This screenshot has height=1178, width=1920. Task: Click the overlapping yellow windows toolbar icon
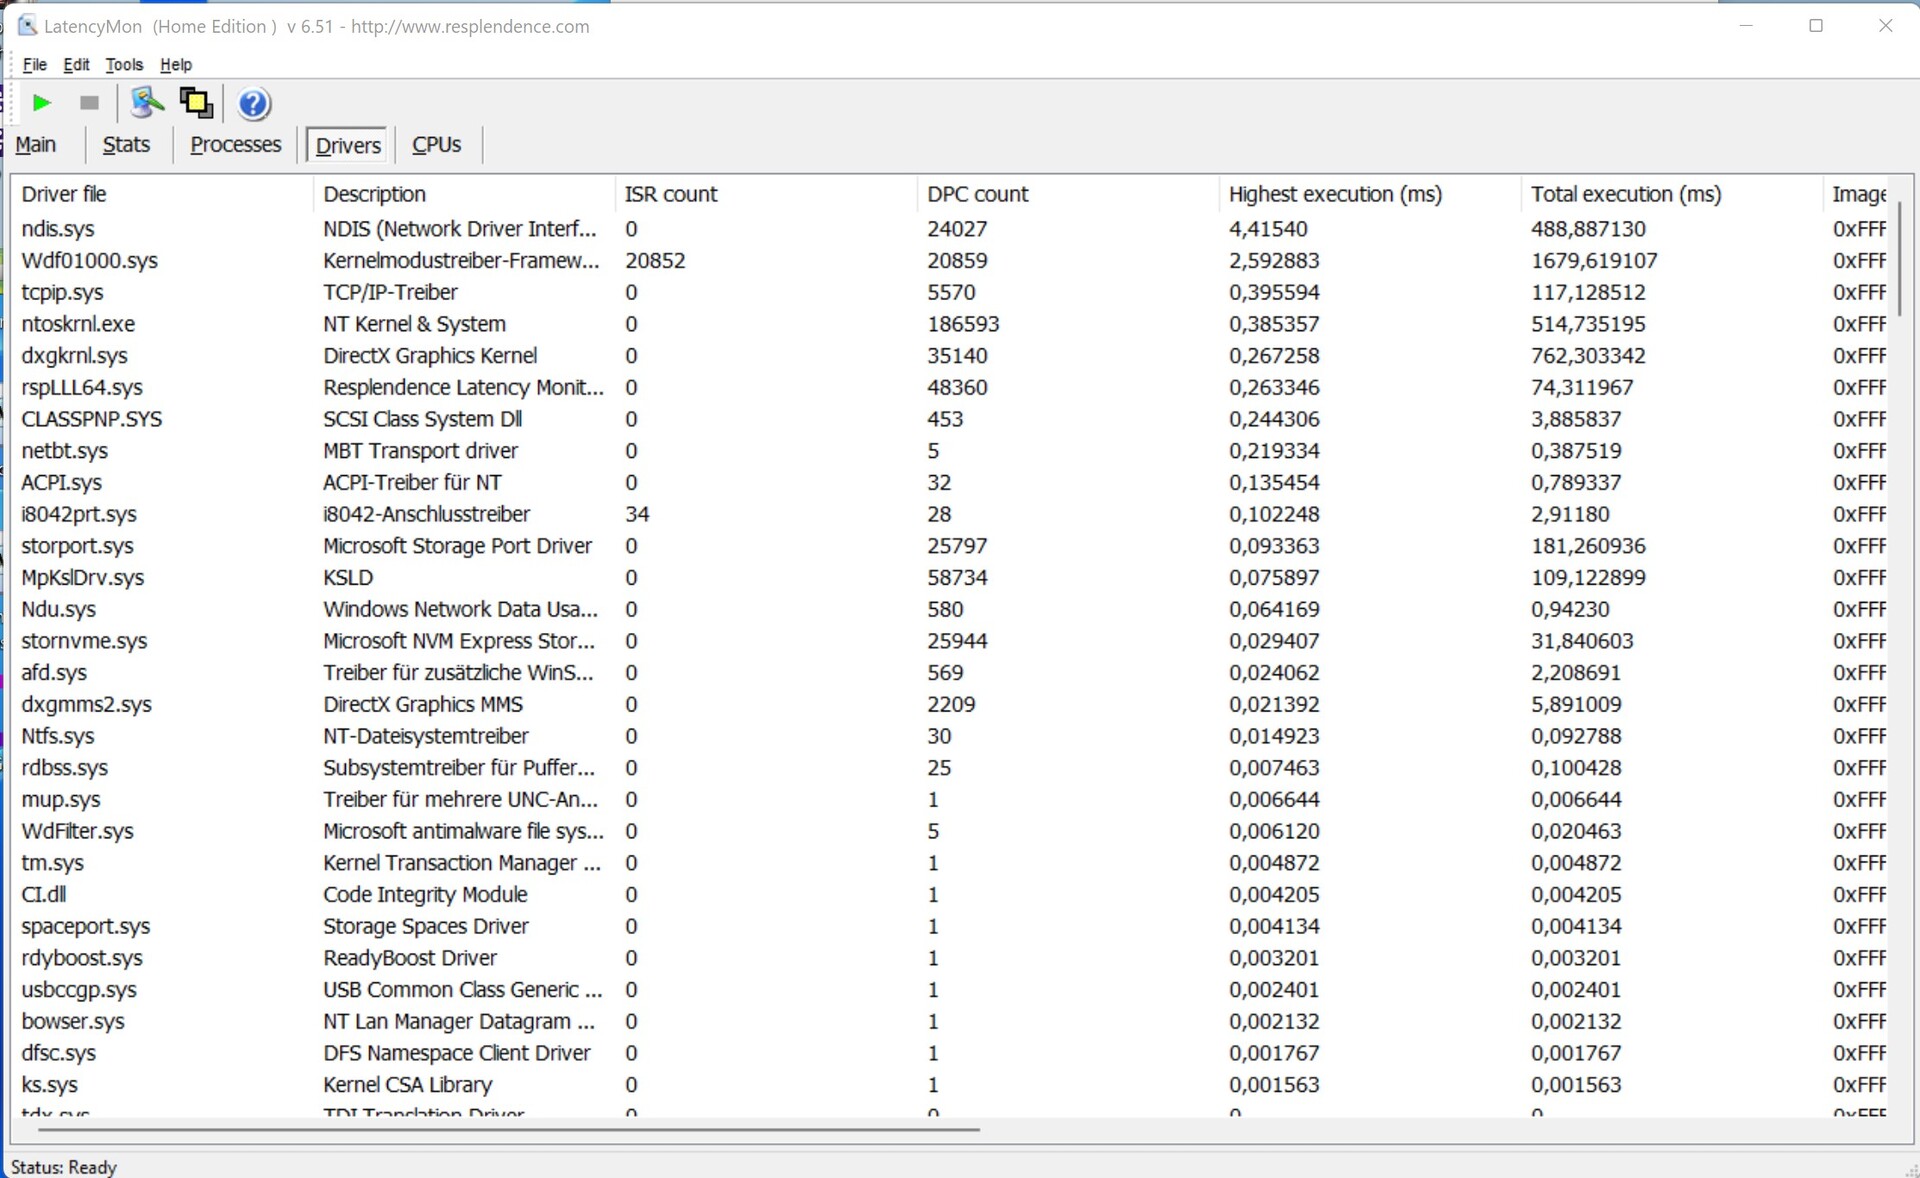tap(196, 103)
